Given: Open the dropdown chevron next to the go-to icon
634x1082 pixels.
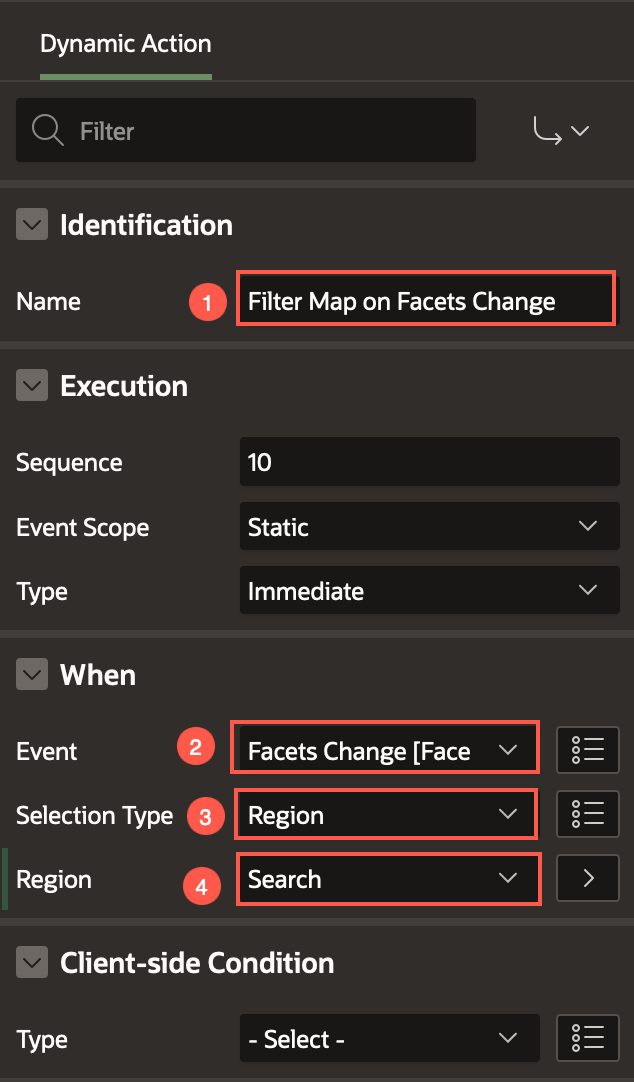Looking at the screenshot, I should pyautogui.click(x=580, y=130).
